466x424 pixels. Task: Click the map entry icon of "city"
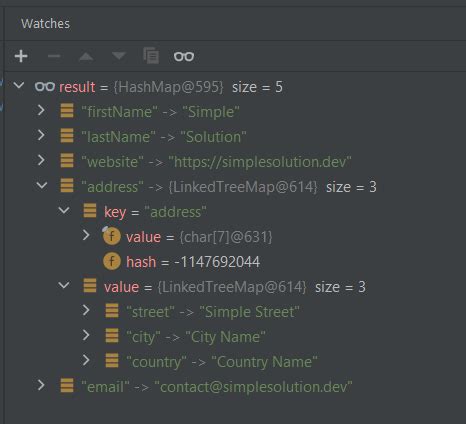coord(112,336)
